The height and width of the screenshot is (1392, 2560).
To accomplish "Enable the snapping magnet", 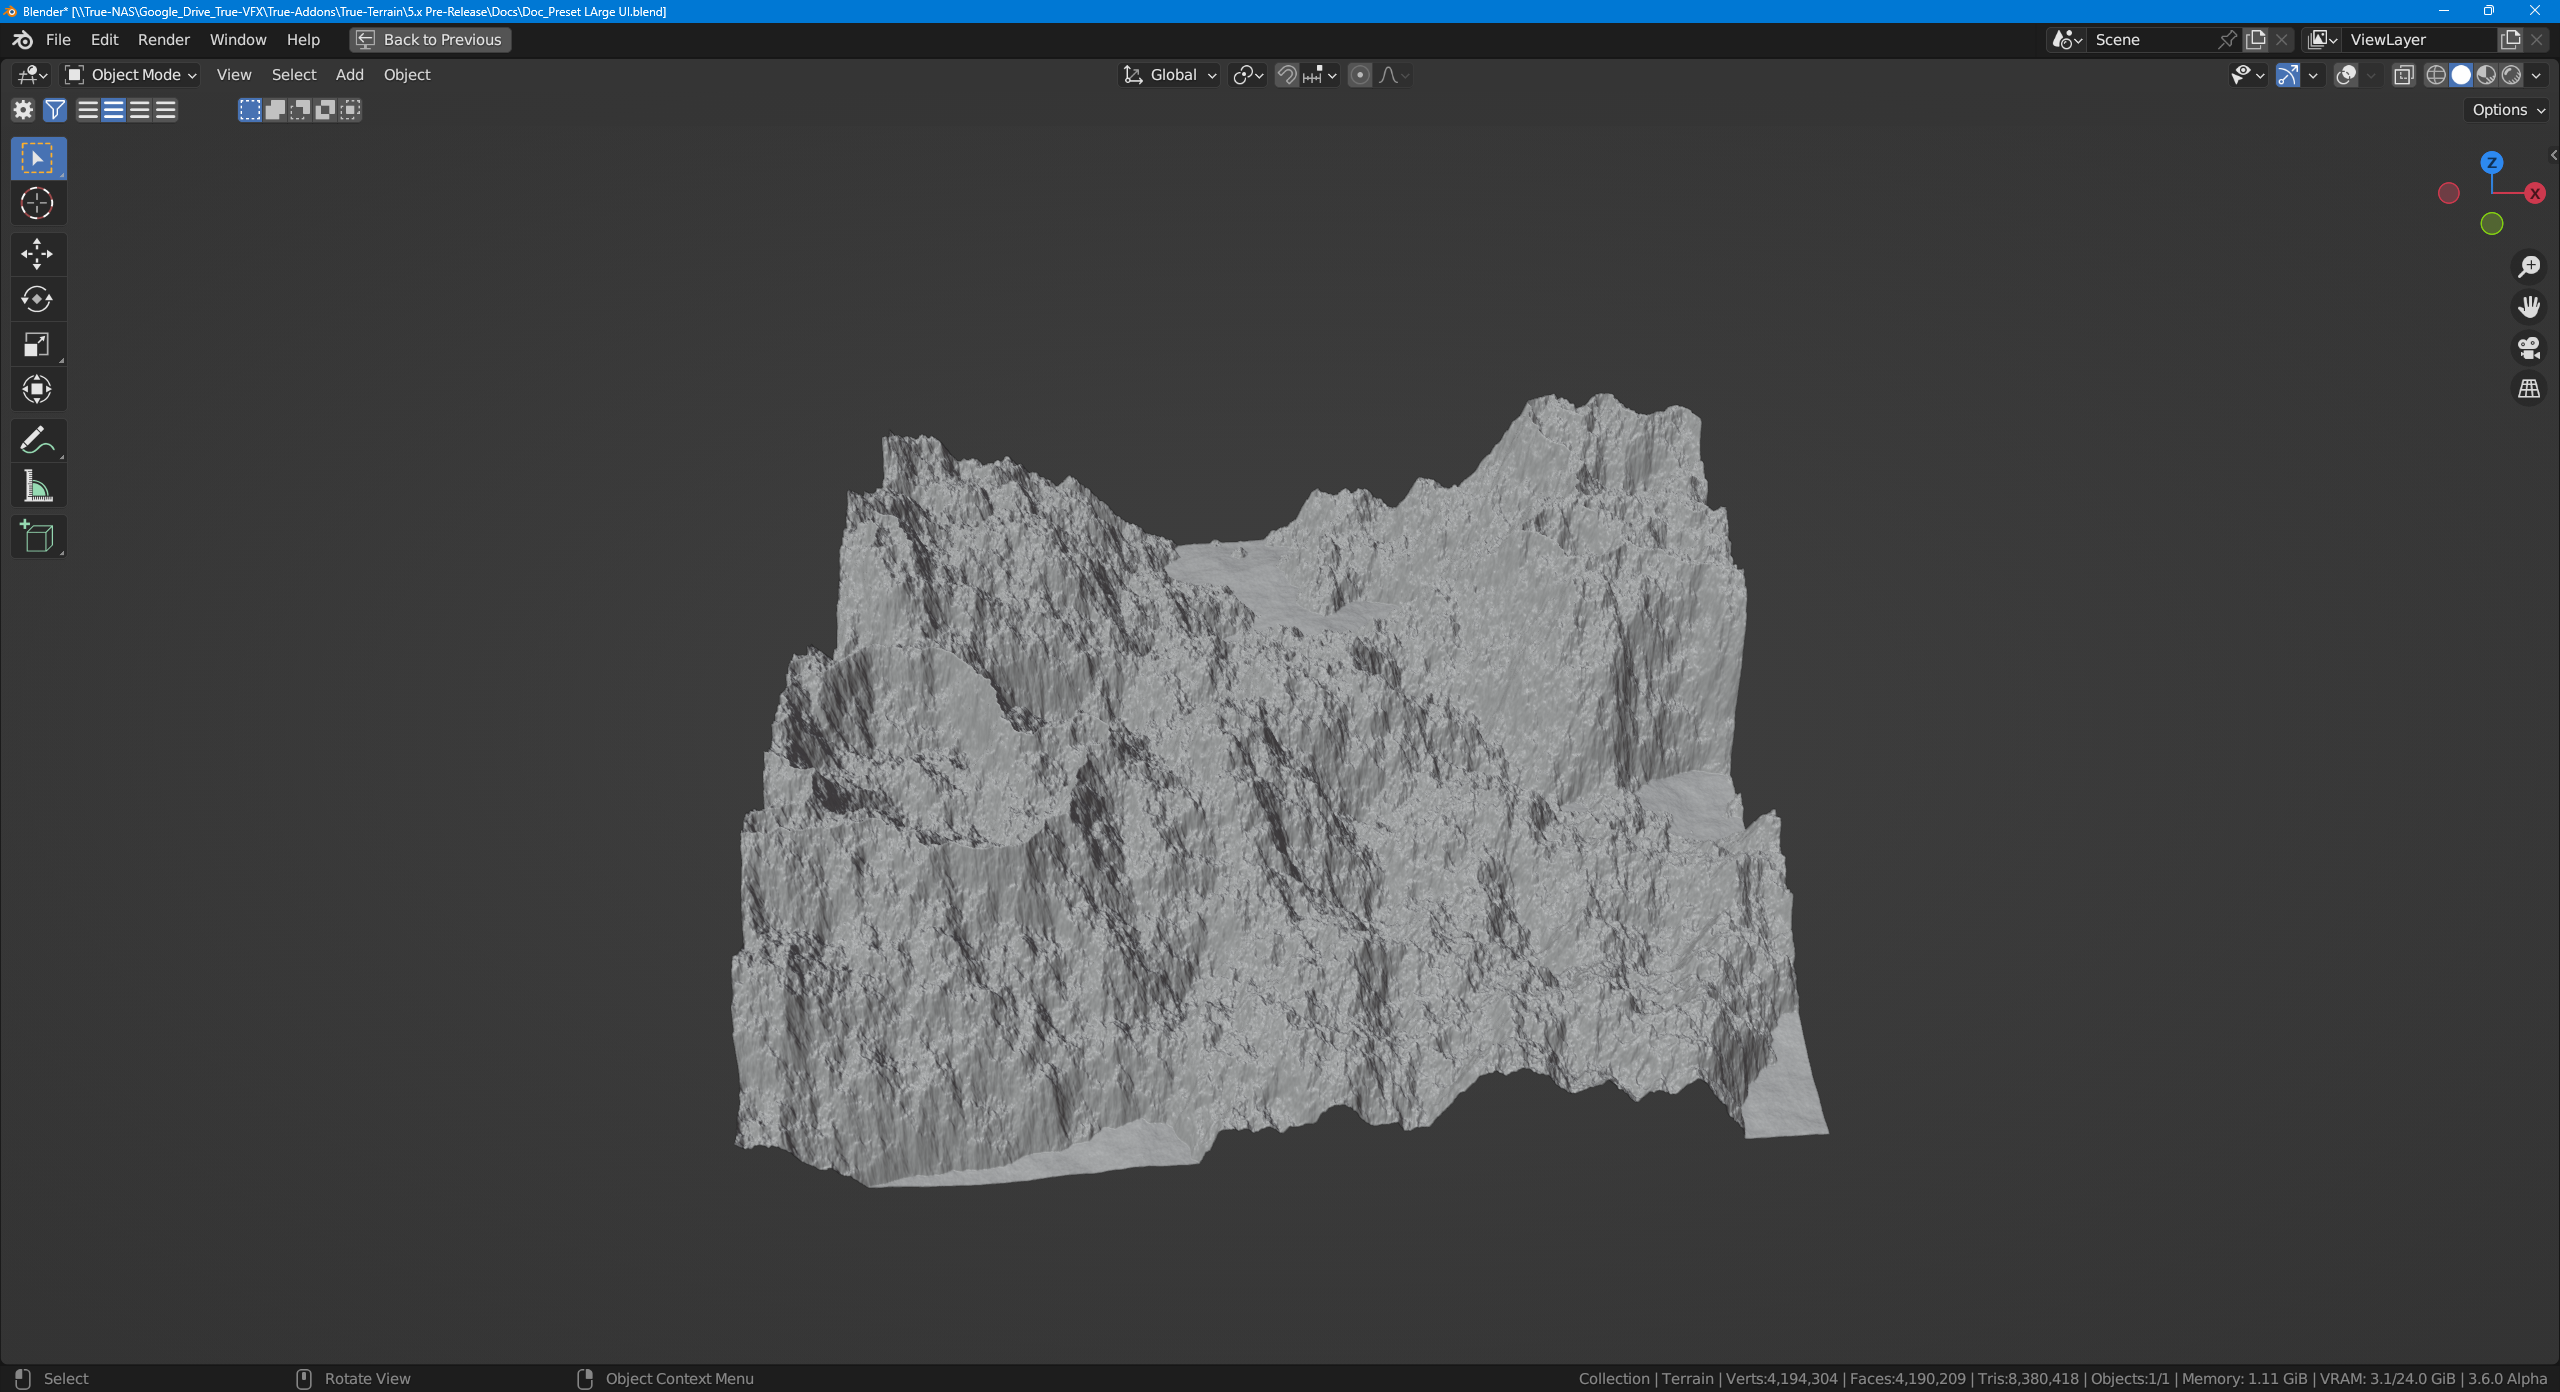I will [1287, 75].
